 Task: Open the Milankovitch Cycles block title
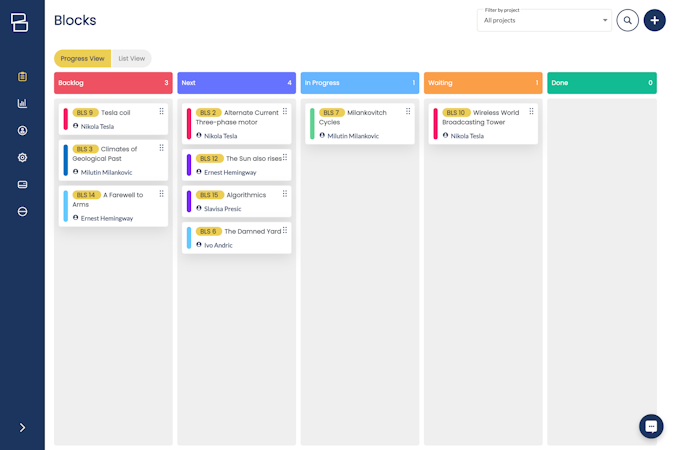tap(353, 117)
